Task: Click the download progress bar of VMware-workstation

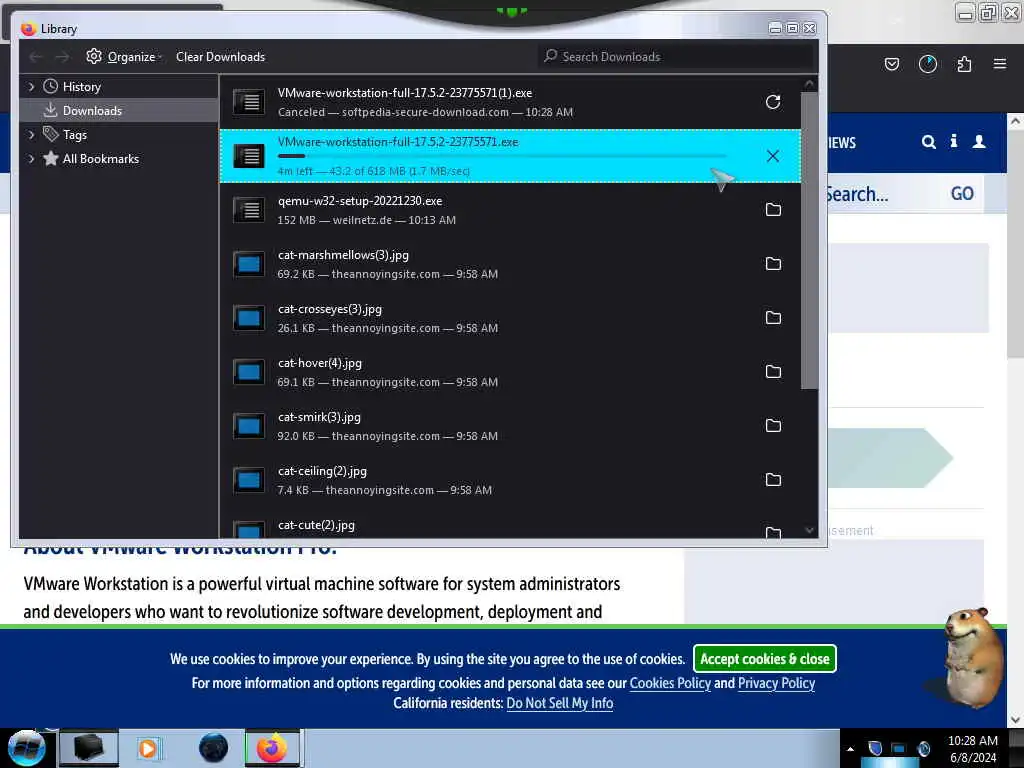Action: tap(502, 156)
